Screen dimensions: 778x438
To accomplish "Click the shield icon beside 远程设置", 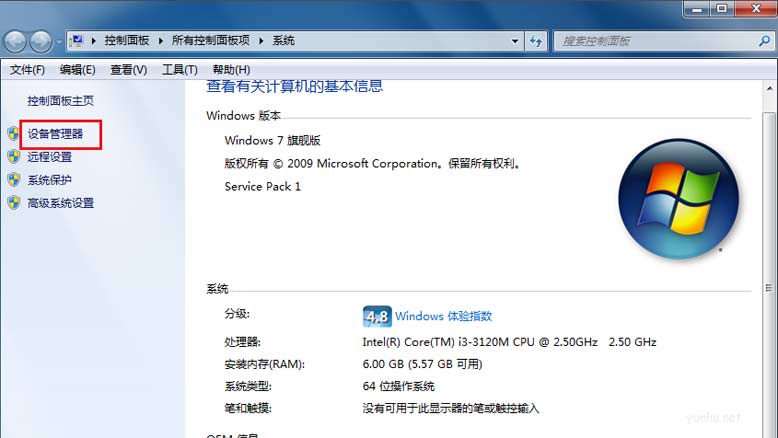I will 13,157.
